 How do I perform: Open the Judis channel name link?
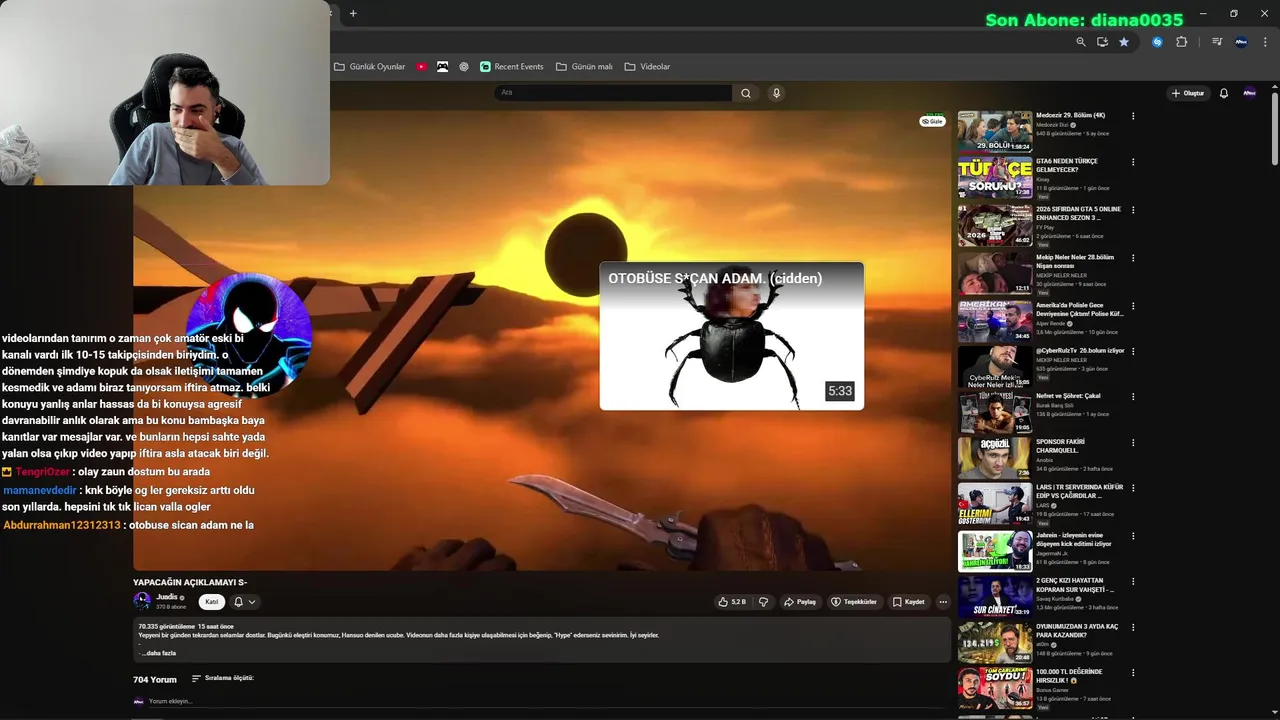pos(167,597)
